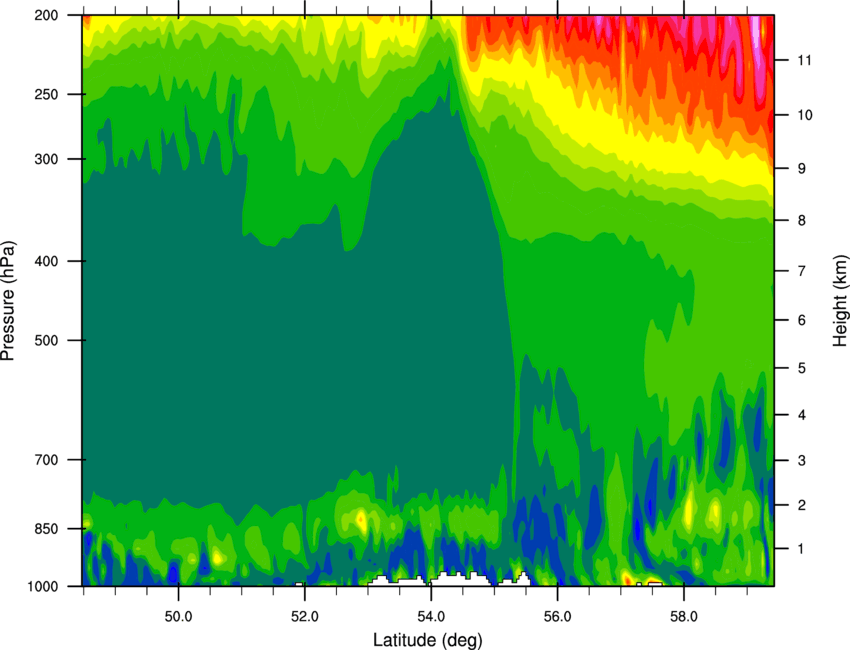This screenshot has height=650, width=850.
Task: Click the 10 km height label
Action: tap(804, 115)
